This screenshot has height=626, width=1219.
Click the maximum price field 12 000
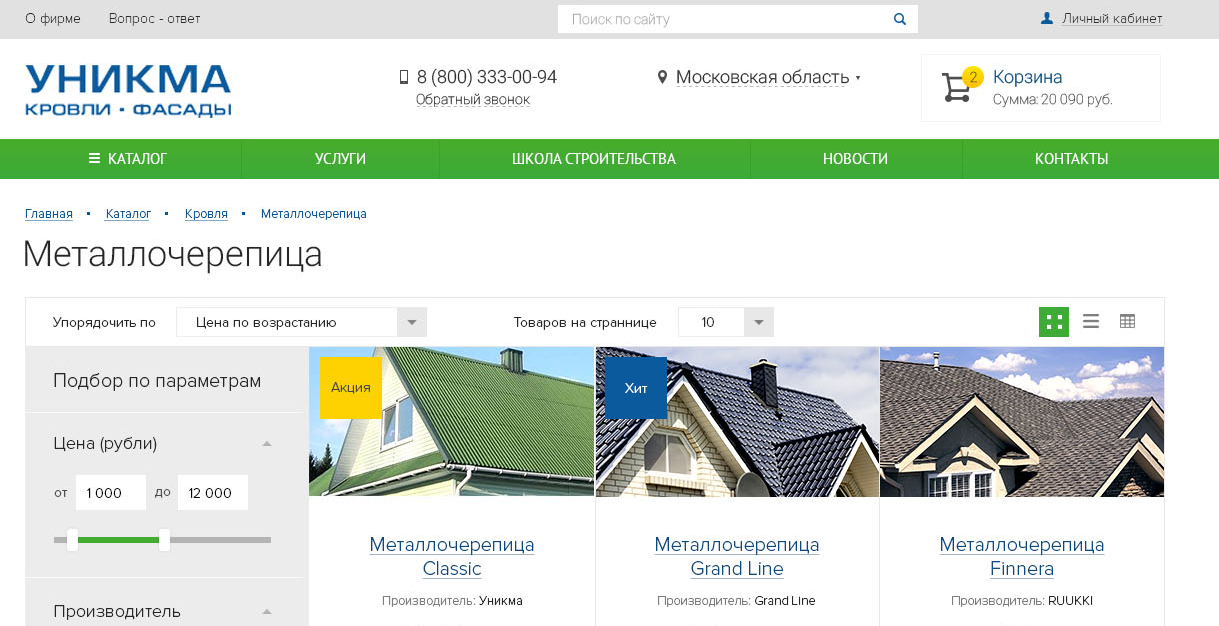pyautogui.click(x=213, y=493)
